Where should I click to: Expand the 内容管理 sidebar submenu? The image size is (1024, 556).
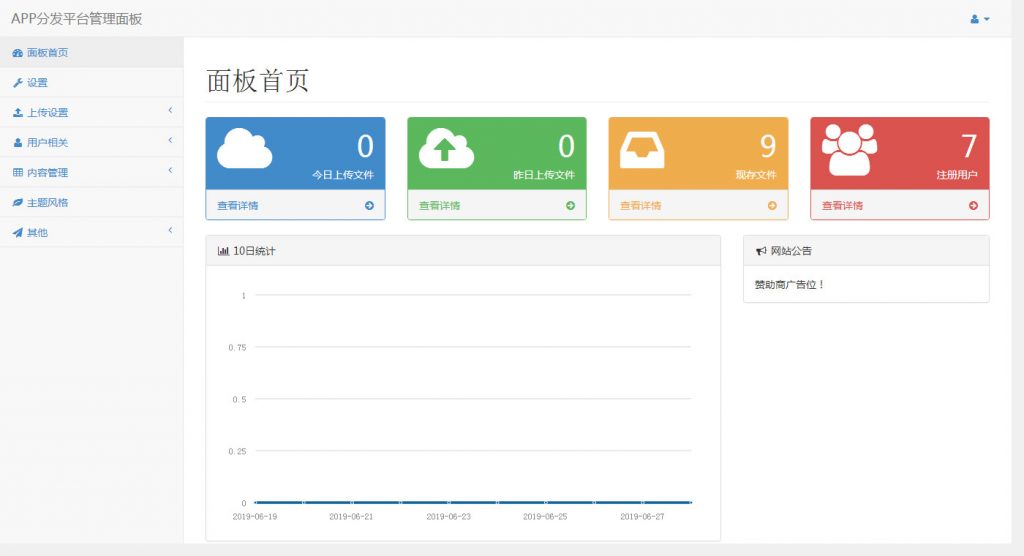[x=91, y=172]
